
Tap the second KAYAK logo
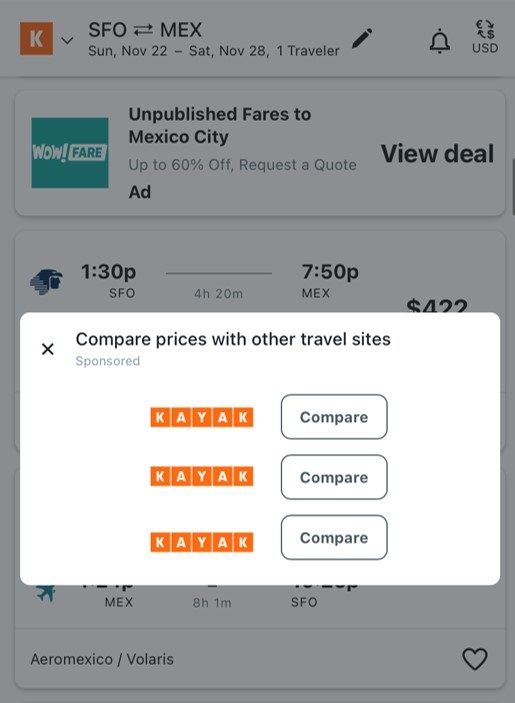(x=202, y=476)
